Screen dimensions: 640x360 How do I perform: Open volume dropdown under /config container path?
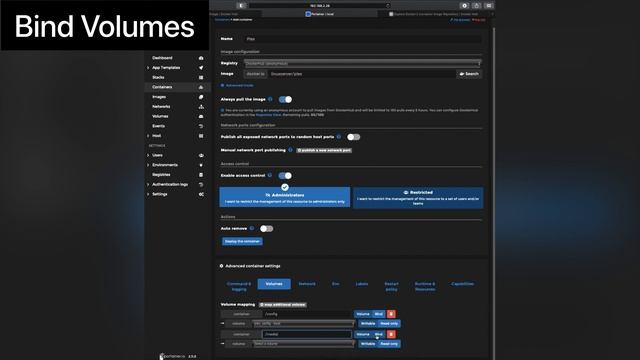tap(304, 324)
